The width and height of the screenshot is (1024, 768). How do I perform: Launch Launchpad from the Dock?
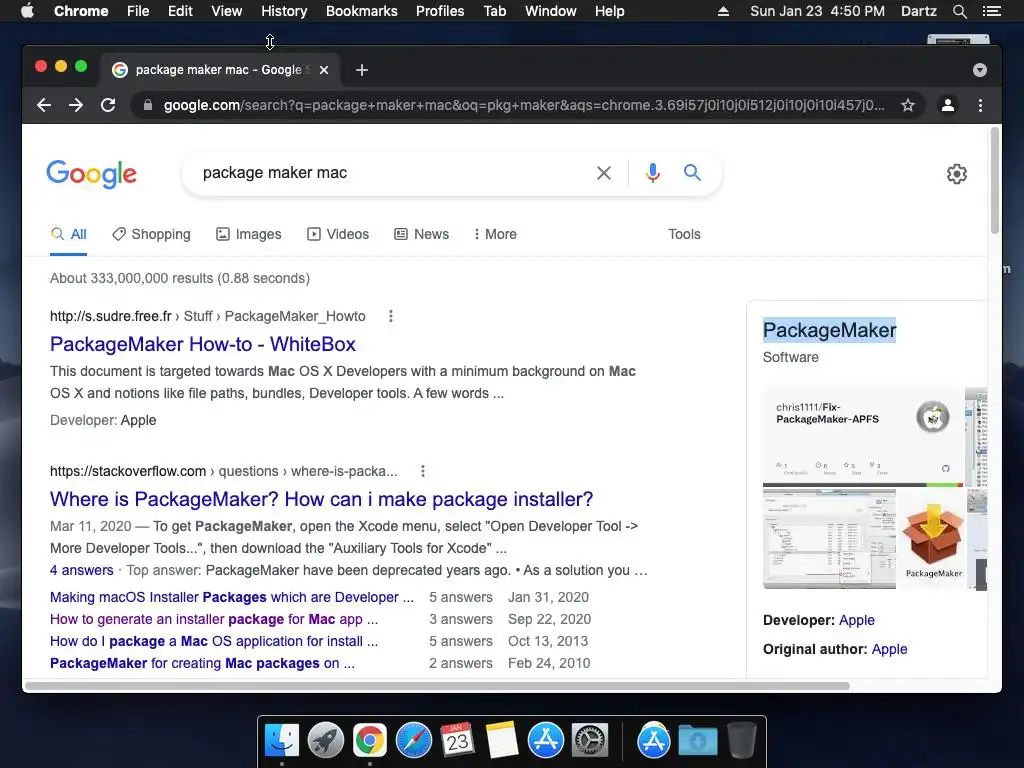click(x=325, y=741)
